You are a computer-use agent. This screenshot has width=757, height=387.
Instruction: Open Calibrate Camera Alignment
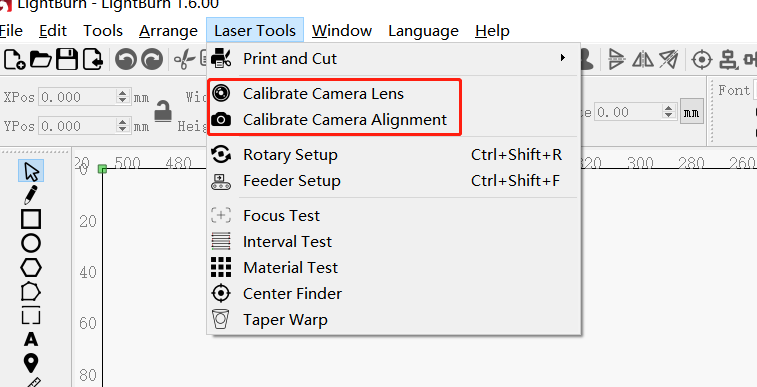point(393,119)
